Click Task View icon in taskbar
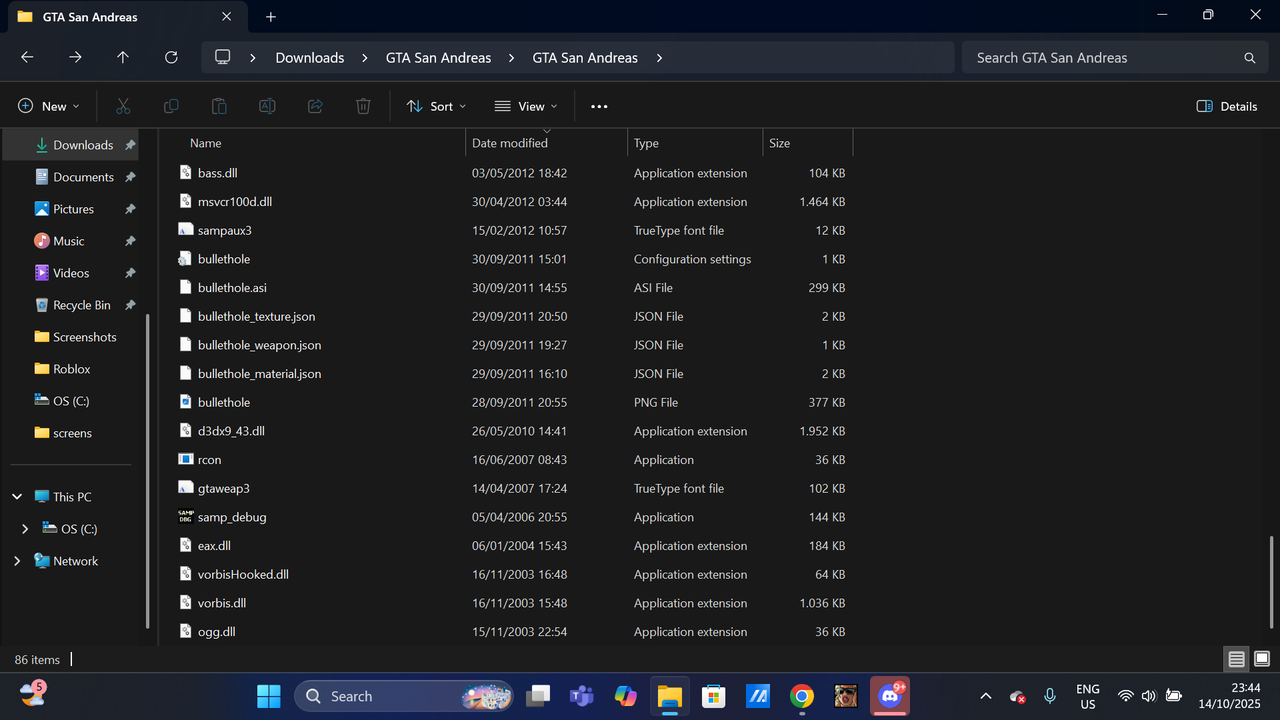Image resolution: width=1280 pixels, height=720 pixels. tap(539, 696)
